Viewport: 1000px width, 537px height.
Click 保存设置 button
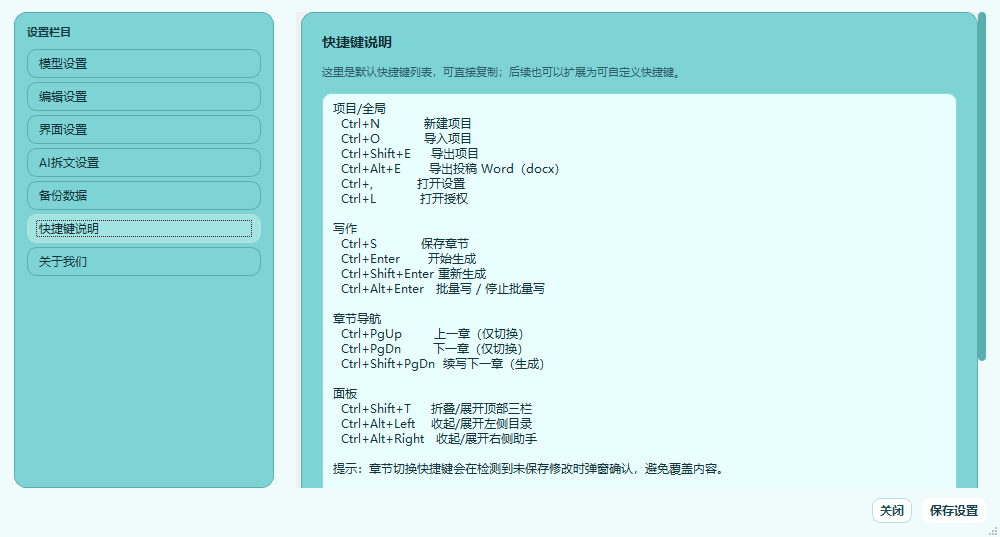coord(953,511)
